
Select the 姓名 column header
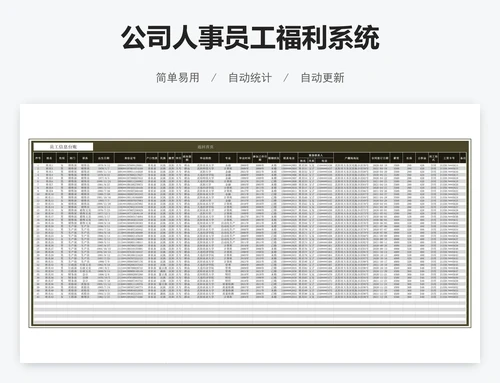(49, 158)
